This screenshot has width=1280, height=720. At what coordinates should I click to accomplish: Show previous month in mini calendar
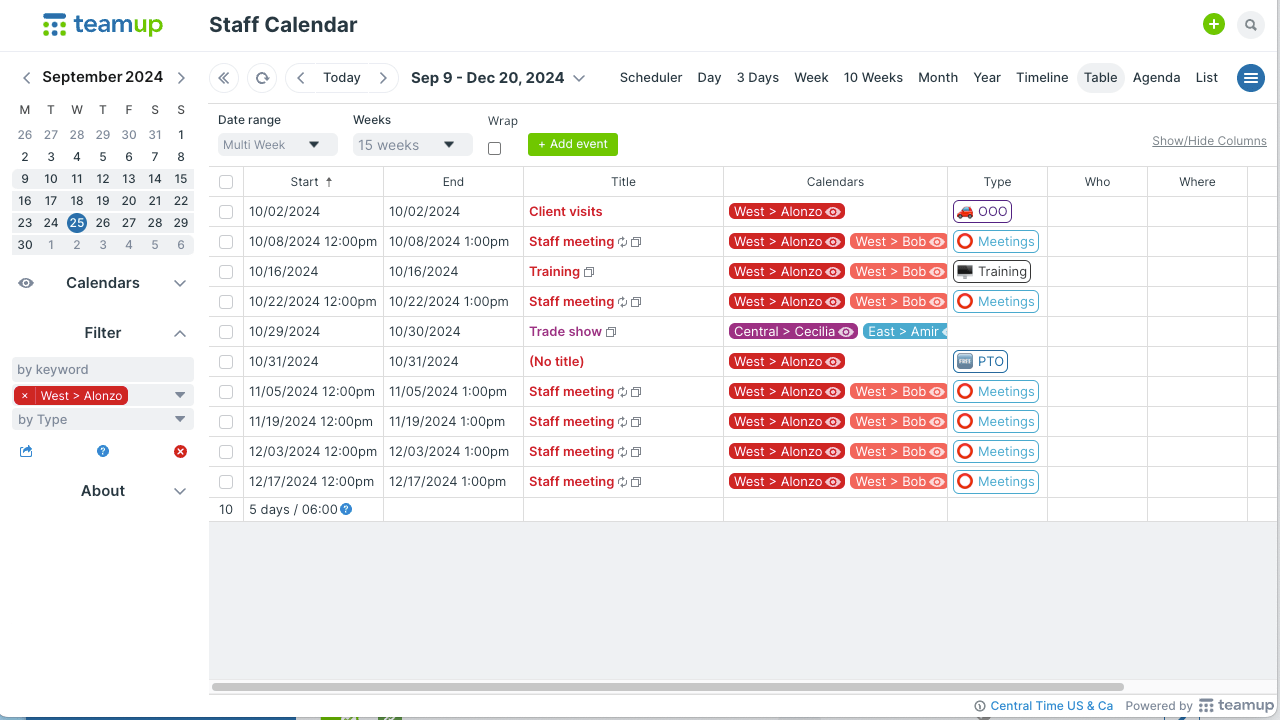coord(27,77)
